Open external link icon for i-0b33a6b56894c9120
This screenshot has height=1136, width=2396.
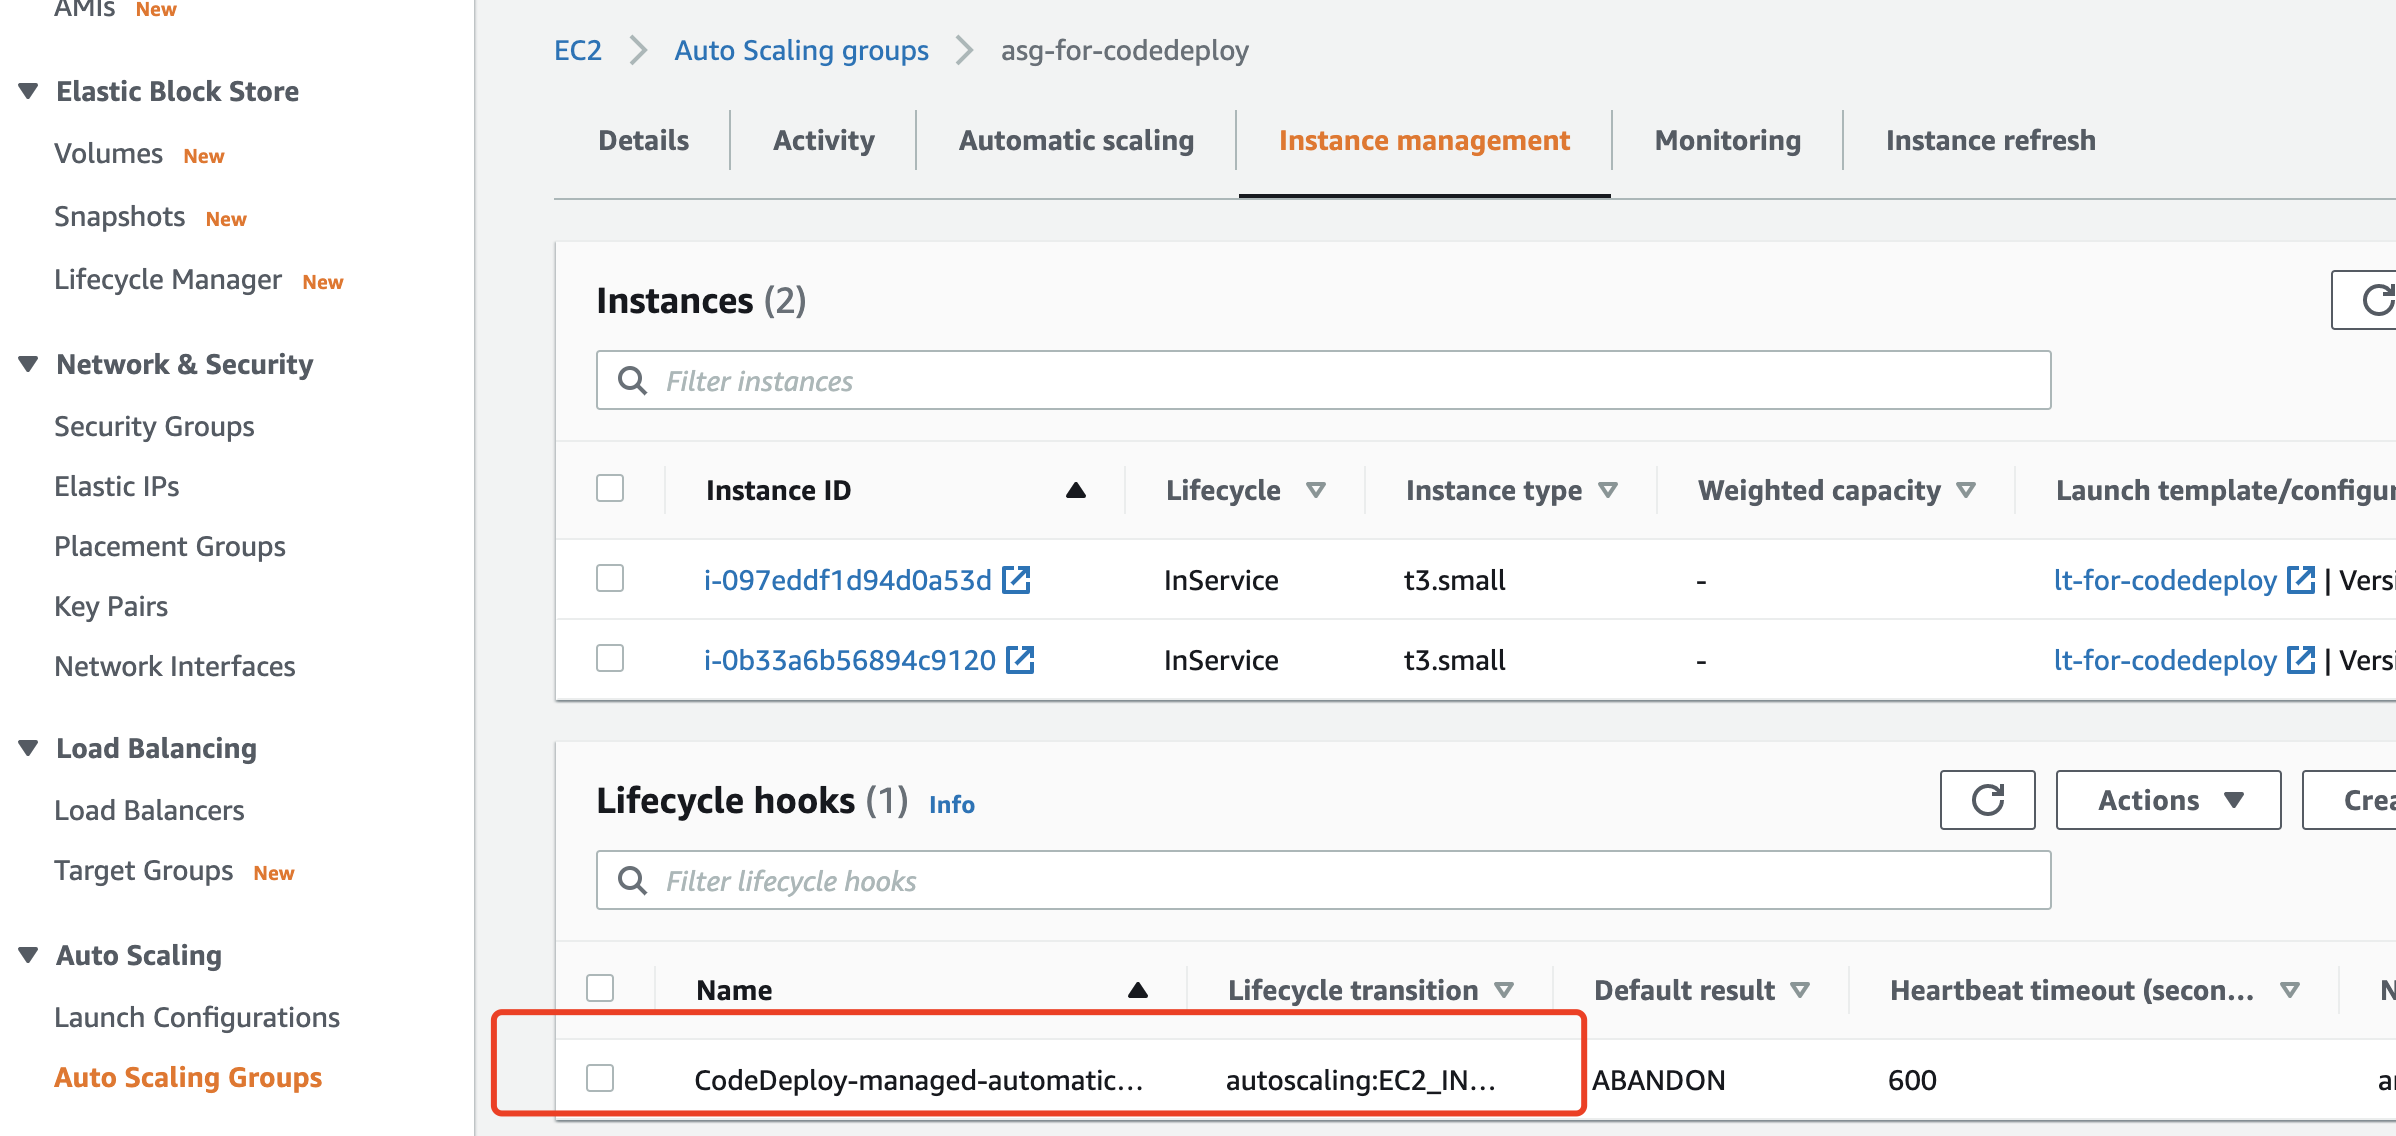[1020, 659]
